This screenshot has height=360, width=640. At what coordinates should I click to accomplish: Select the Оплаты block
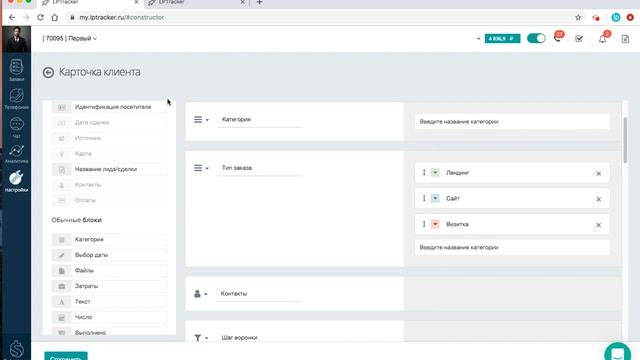(109, 200)
